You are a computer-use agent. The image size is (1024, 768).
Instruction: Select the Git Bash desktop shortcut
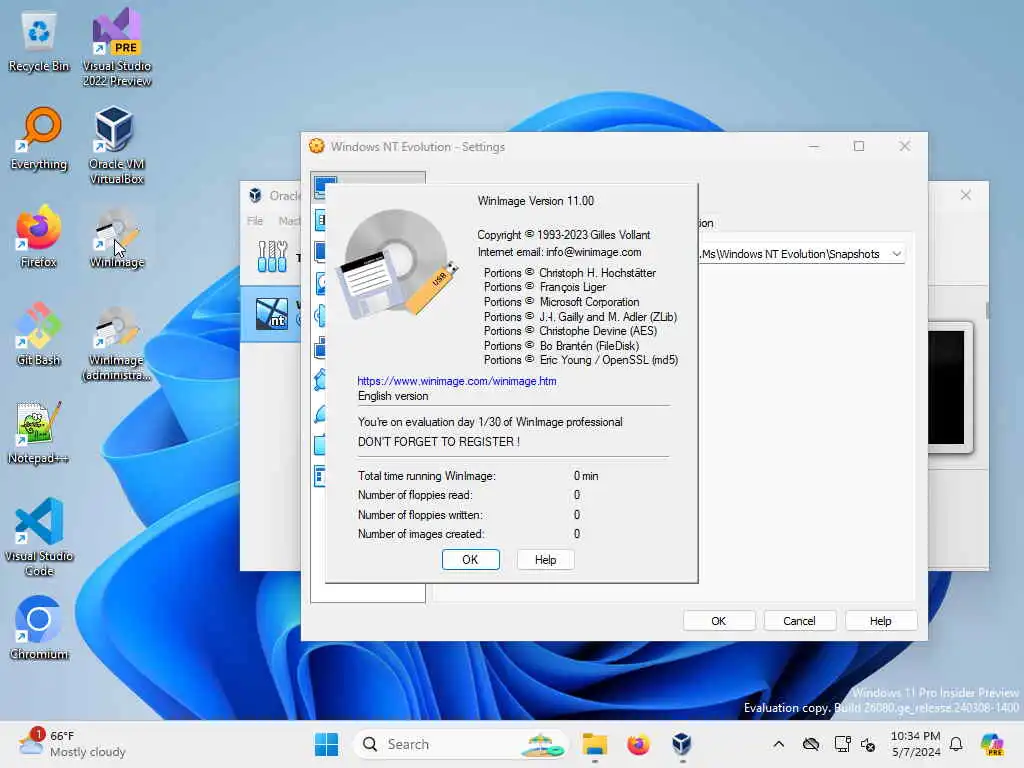point(39,335)
